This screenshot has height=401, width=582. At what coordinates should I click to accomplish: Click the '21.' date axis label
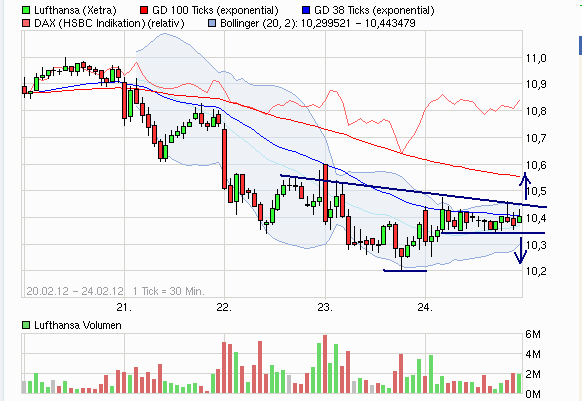(x=124, y=307)
